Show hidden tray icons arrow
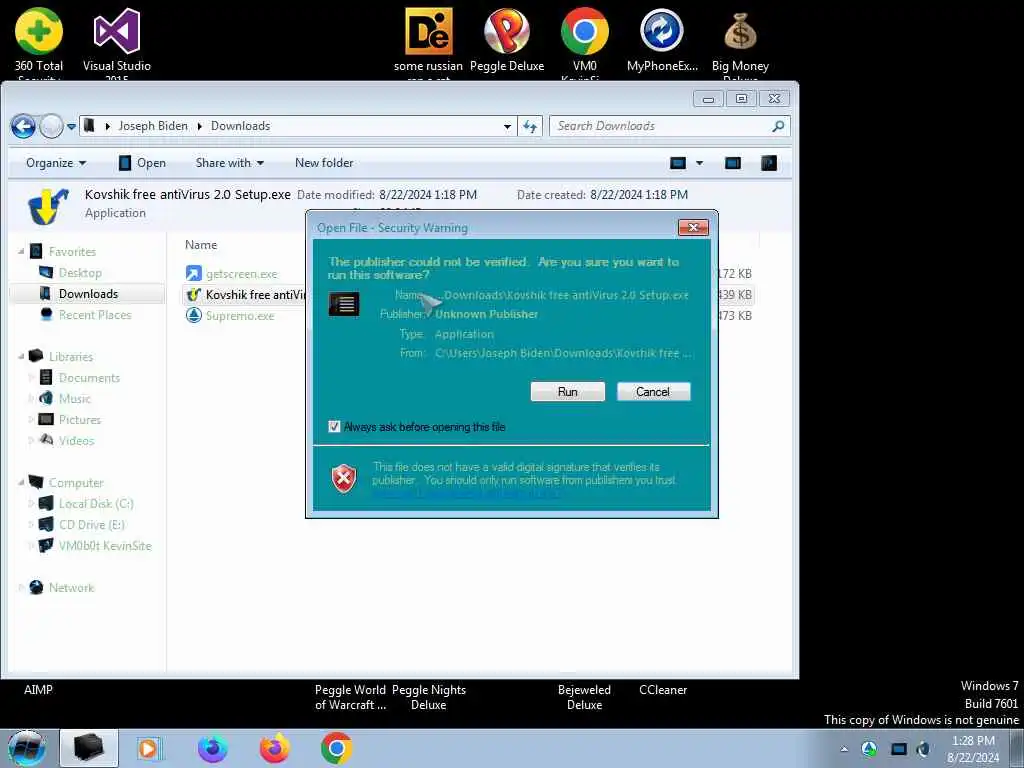The height and width of the screenshot is (768, 1024). 844,749
